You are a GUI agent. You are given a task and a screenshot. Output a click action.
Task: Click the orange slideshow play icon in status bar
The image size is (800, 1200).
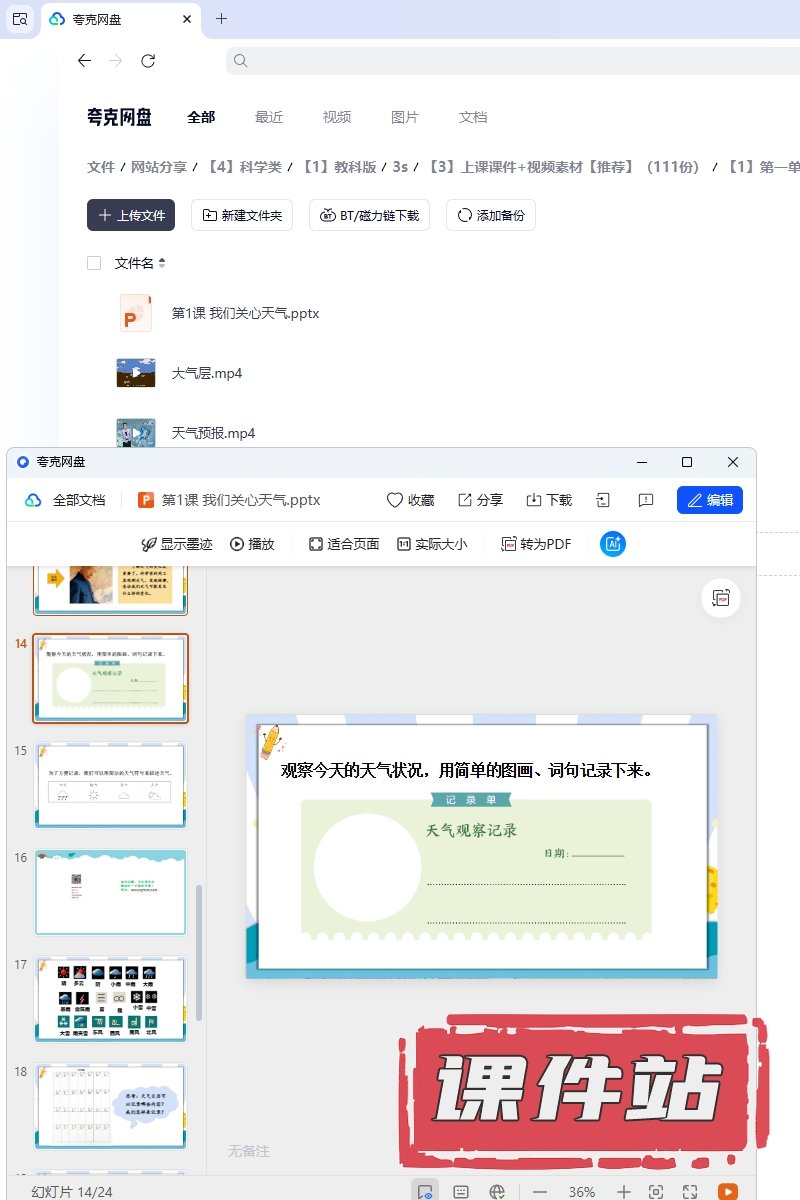point(728,1191)
